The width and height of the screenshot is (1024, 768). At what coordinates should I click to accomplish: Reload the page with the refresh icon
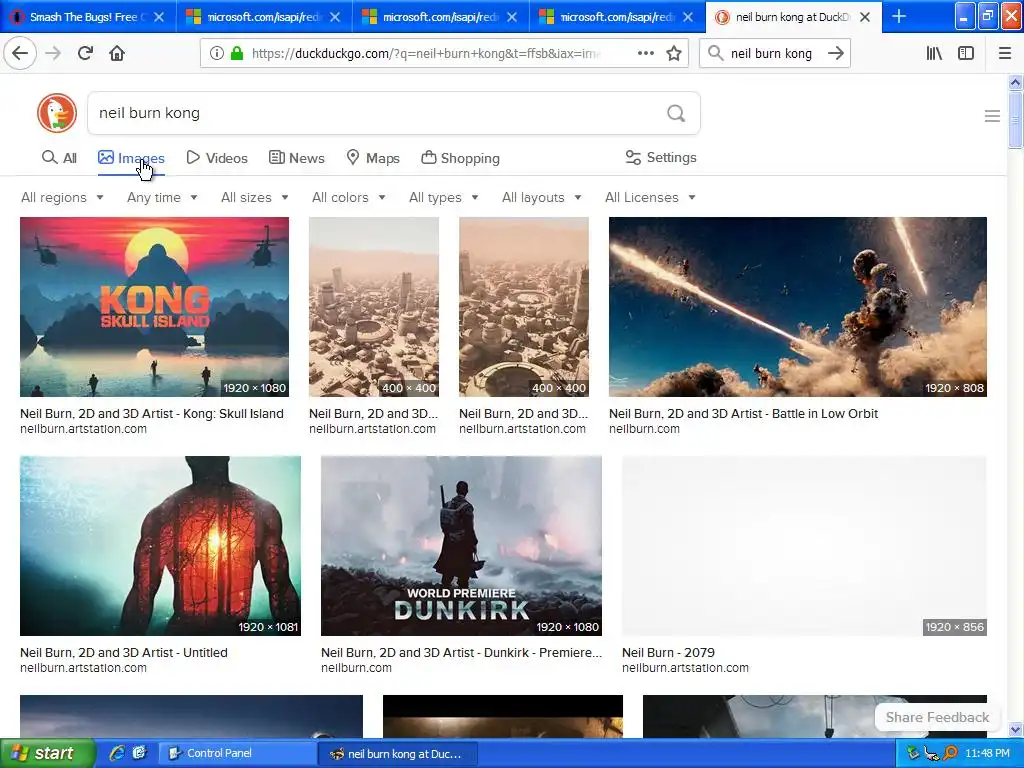click(x=85, y=54)
